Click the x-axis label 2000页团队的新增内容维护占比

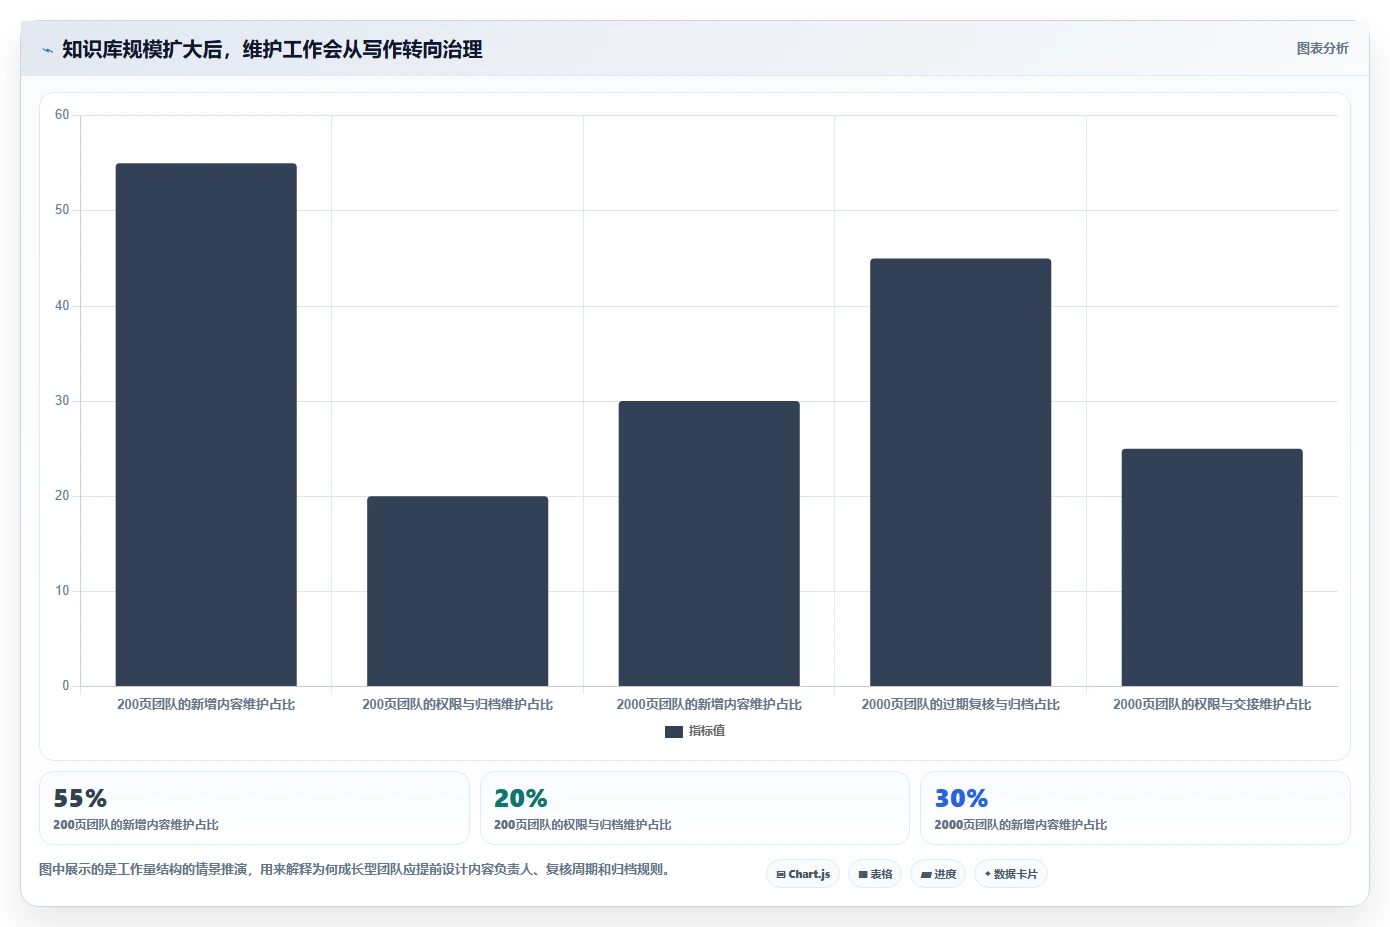point(709,704)
